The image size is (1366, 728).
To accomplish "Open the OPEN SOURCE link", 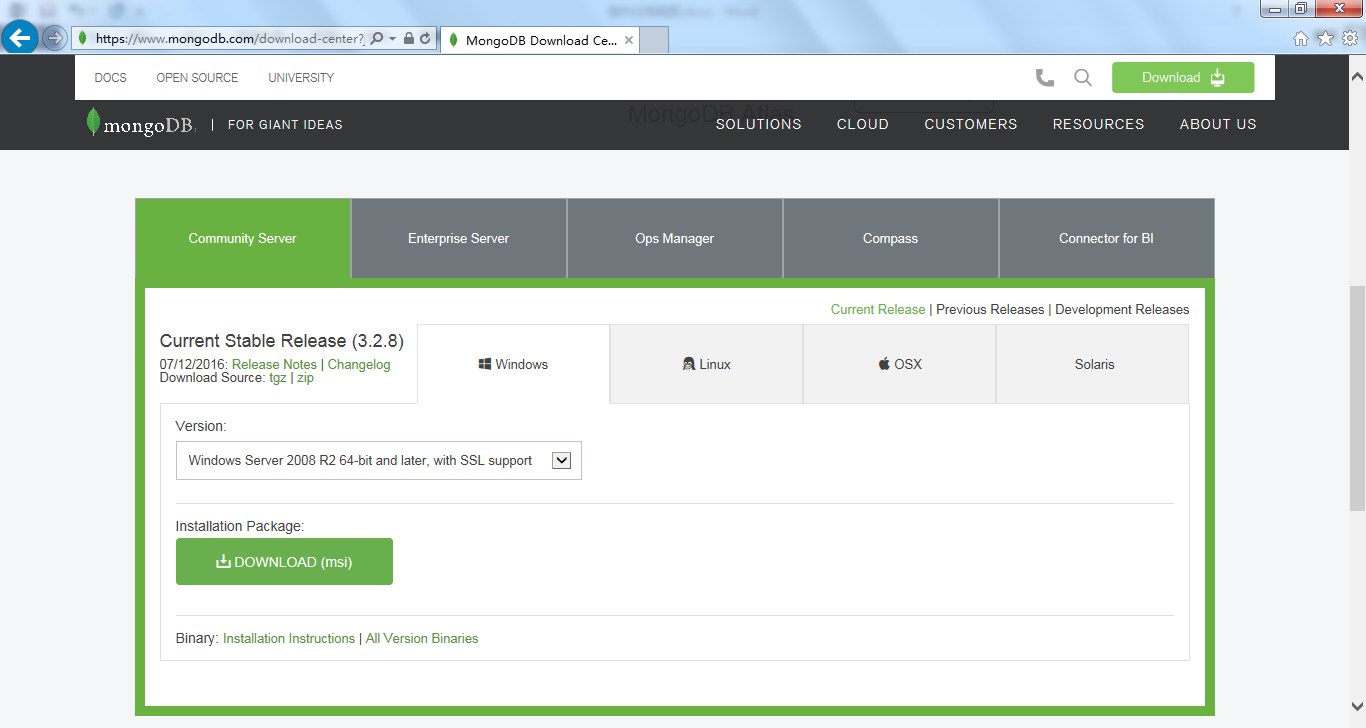I will coord(197,78).
